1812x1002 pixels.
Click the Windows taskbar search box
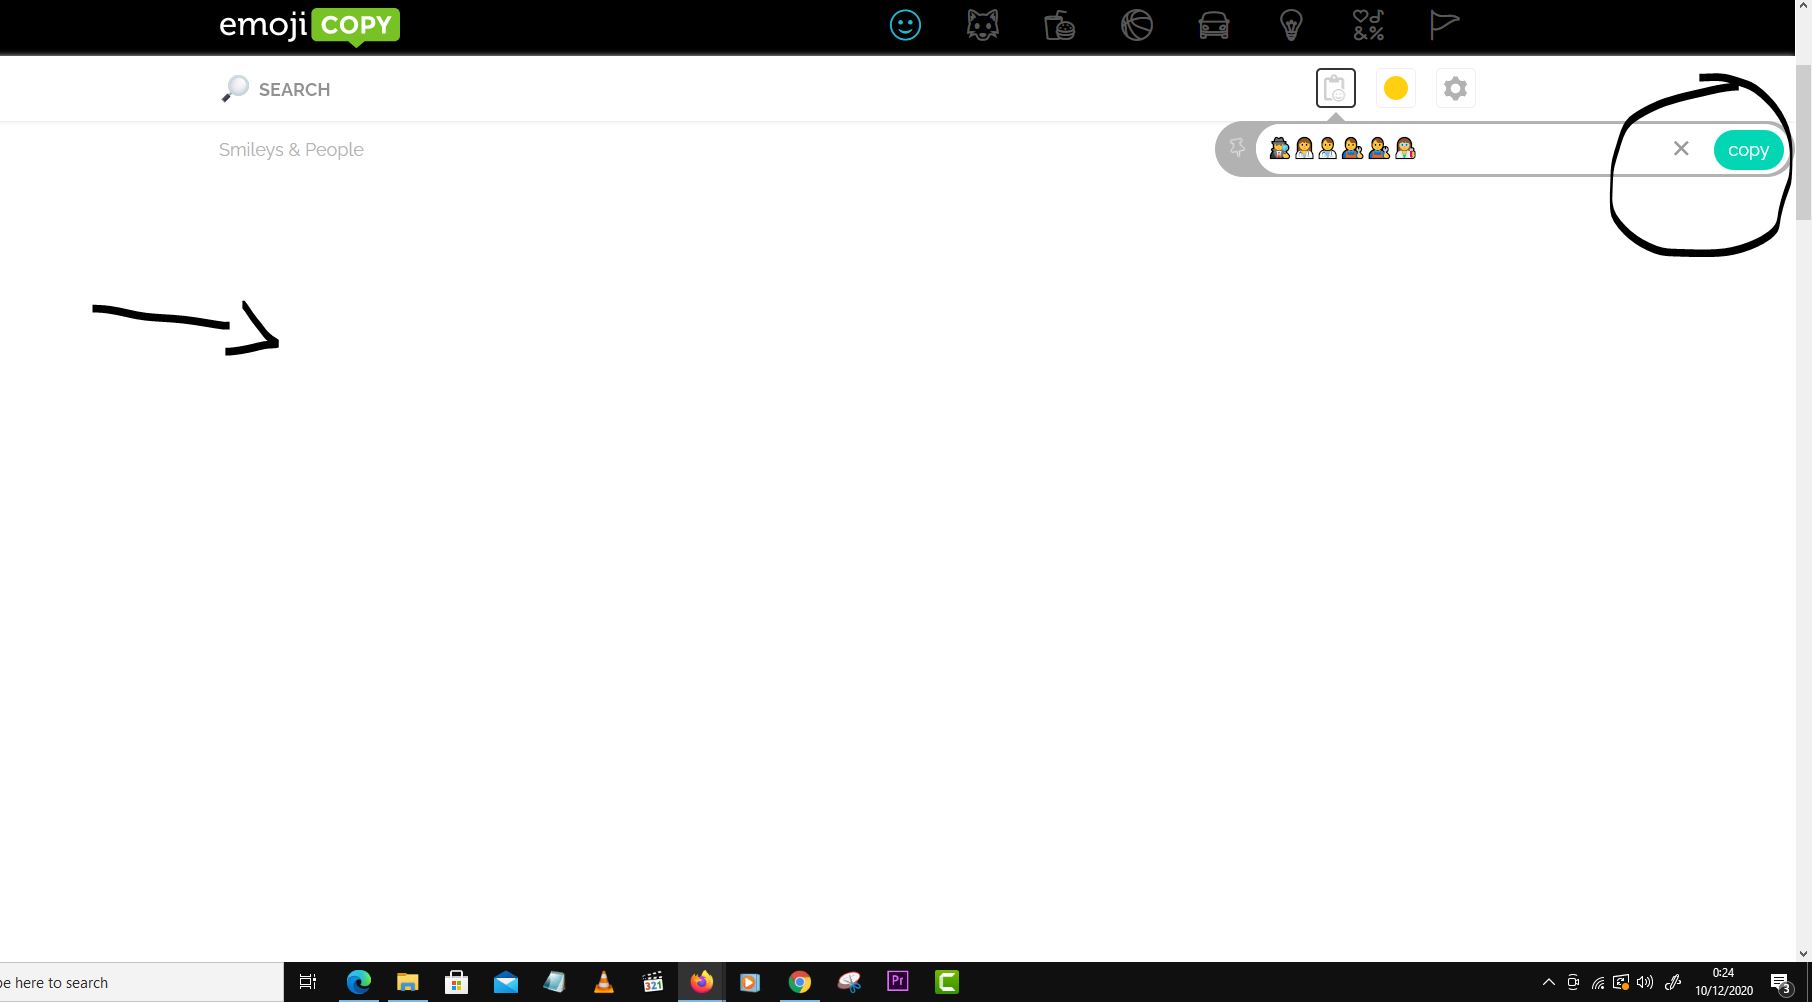coord(141,982)
